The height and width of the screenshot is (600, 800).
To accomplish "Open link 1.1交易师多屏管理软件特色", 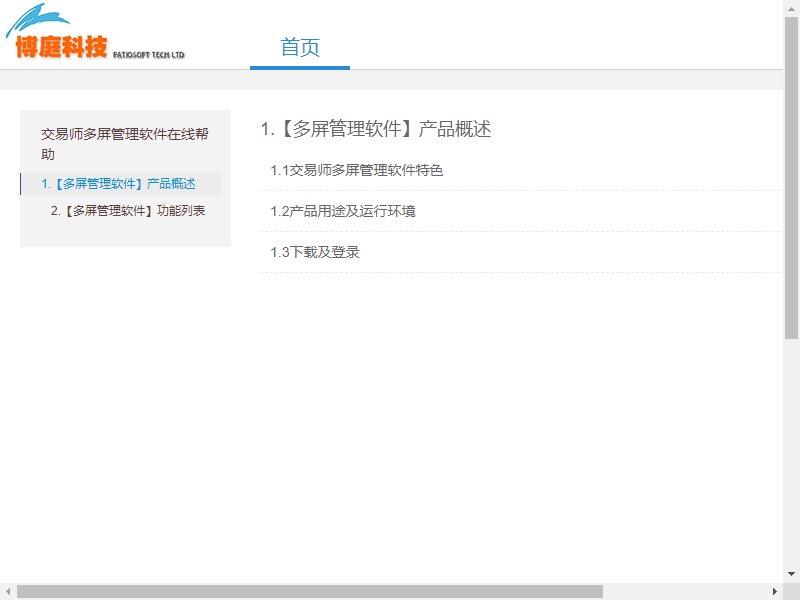I will tap(356, 170).
